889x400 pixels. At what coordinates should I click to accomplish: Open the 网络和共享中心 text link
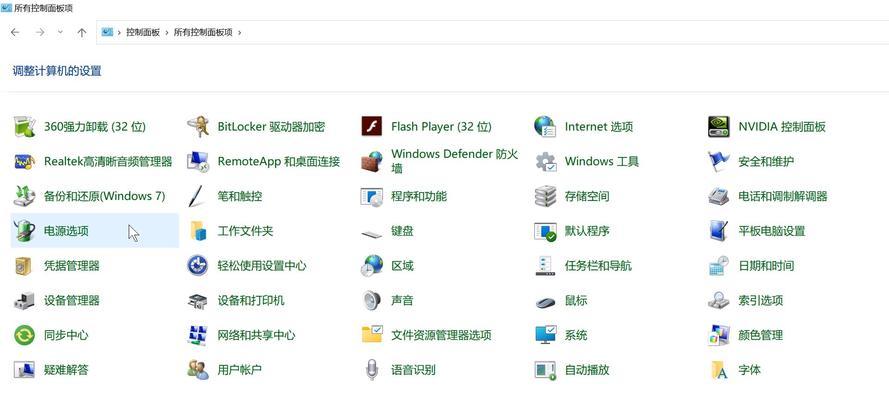[x=256, y=335]
